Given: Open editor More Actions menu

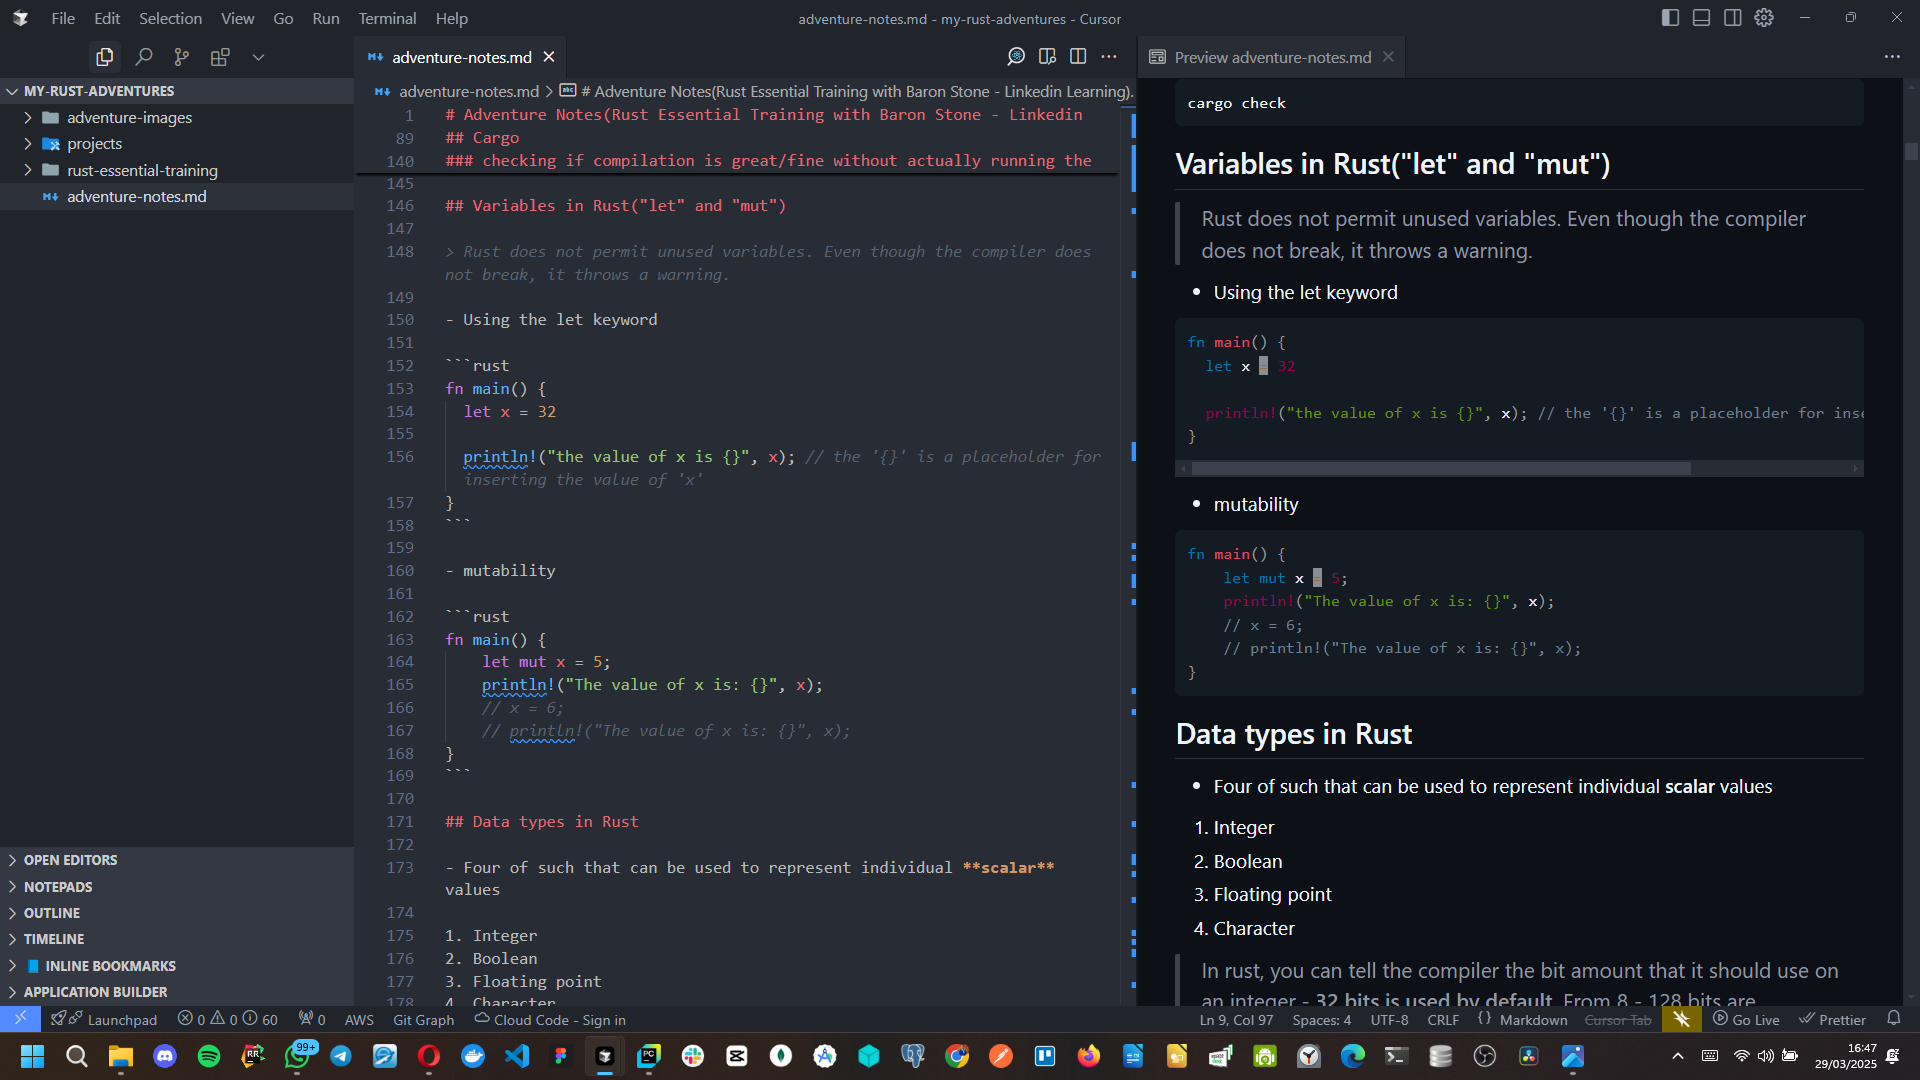Looking at the screenshot, I should tap(1109, 57).
